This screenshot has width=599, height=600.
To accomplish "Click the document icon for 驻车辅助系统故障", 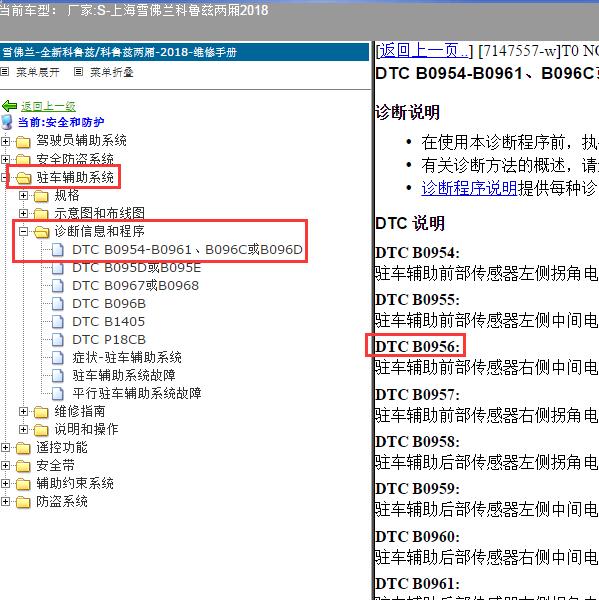I will click(58, 375).
